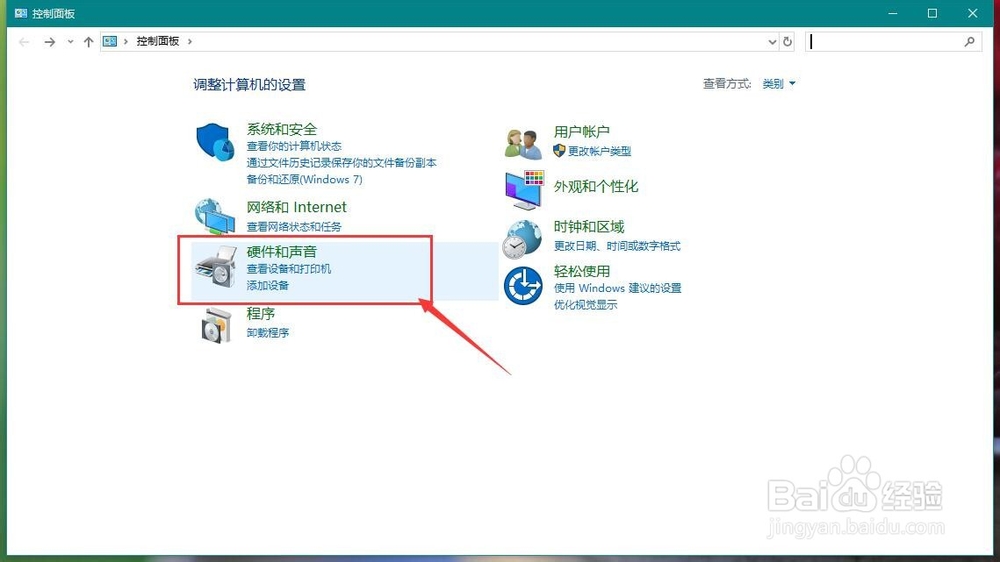The image size is (1000, 562).
Task: Expand the chevron after 控制面板 breadcrumb
Action: pyautogui.click(x=189, y=41)
